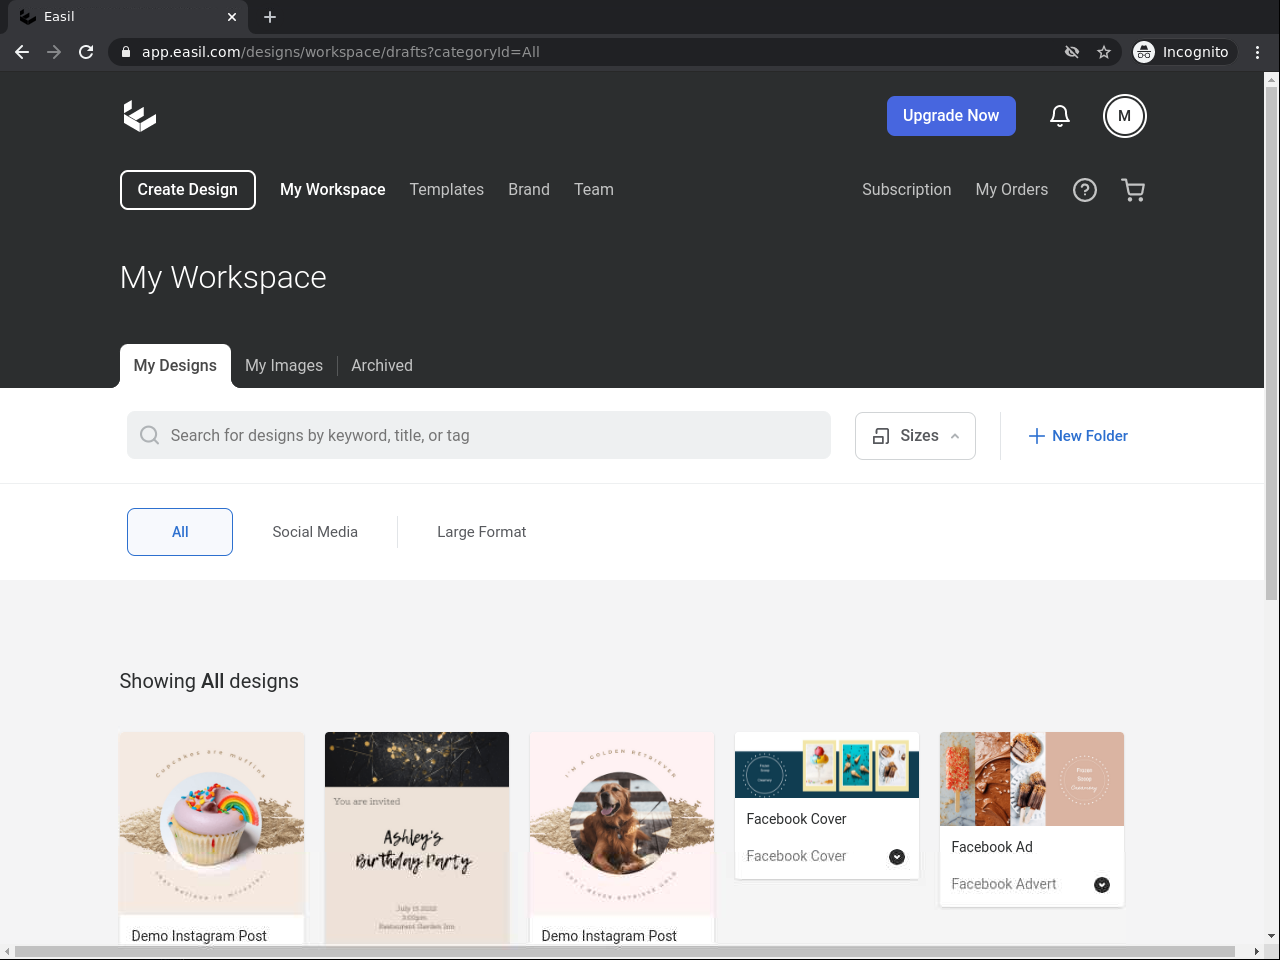This screenshot has height=960, width=1280.
Task: Bookmark this page with the star
Action: 1104,52
